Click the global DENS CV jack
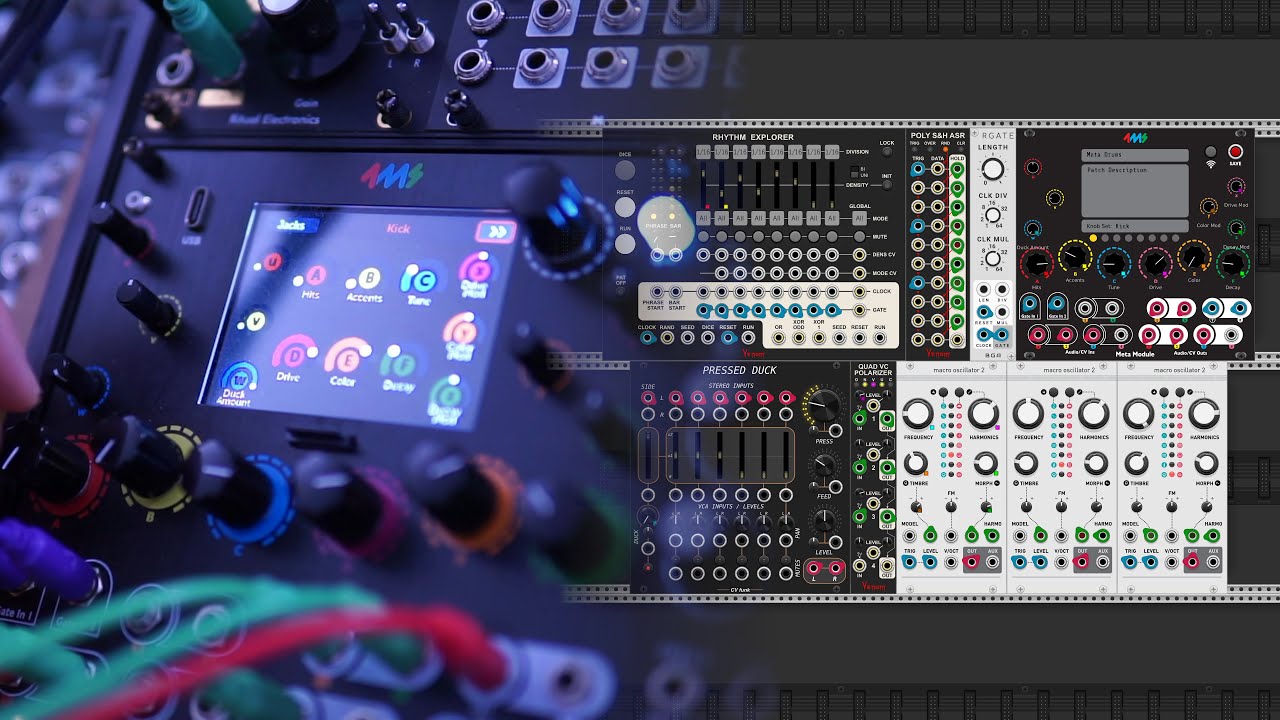The height and width of the screenshot is (720, 1280). click(859, 255)
